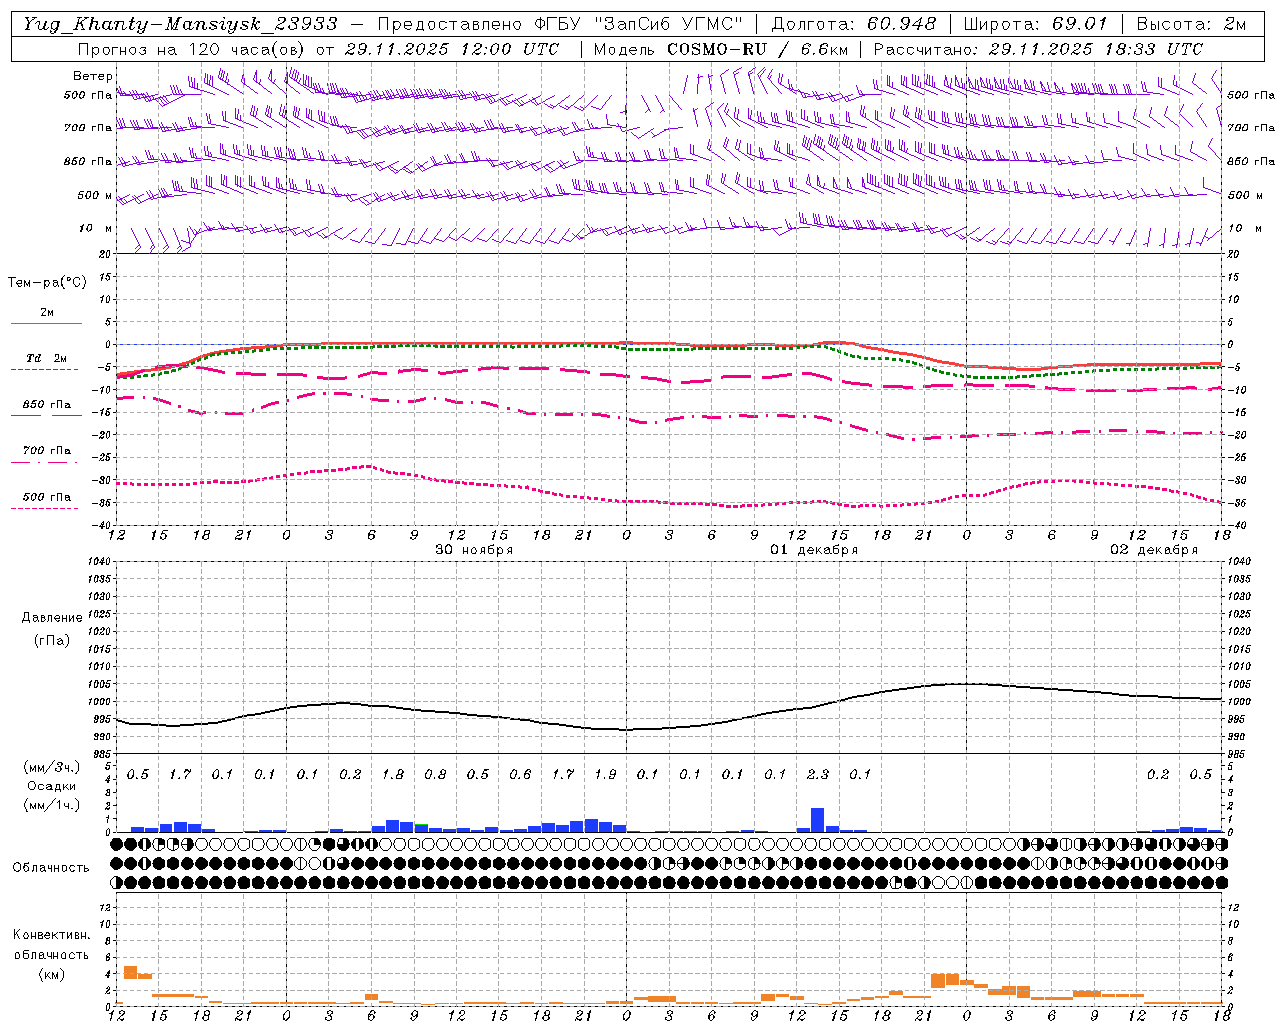Screen dimensions: 1280x1024
Task: Click the 0.6 precipitation total
Action: [520, 774]
